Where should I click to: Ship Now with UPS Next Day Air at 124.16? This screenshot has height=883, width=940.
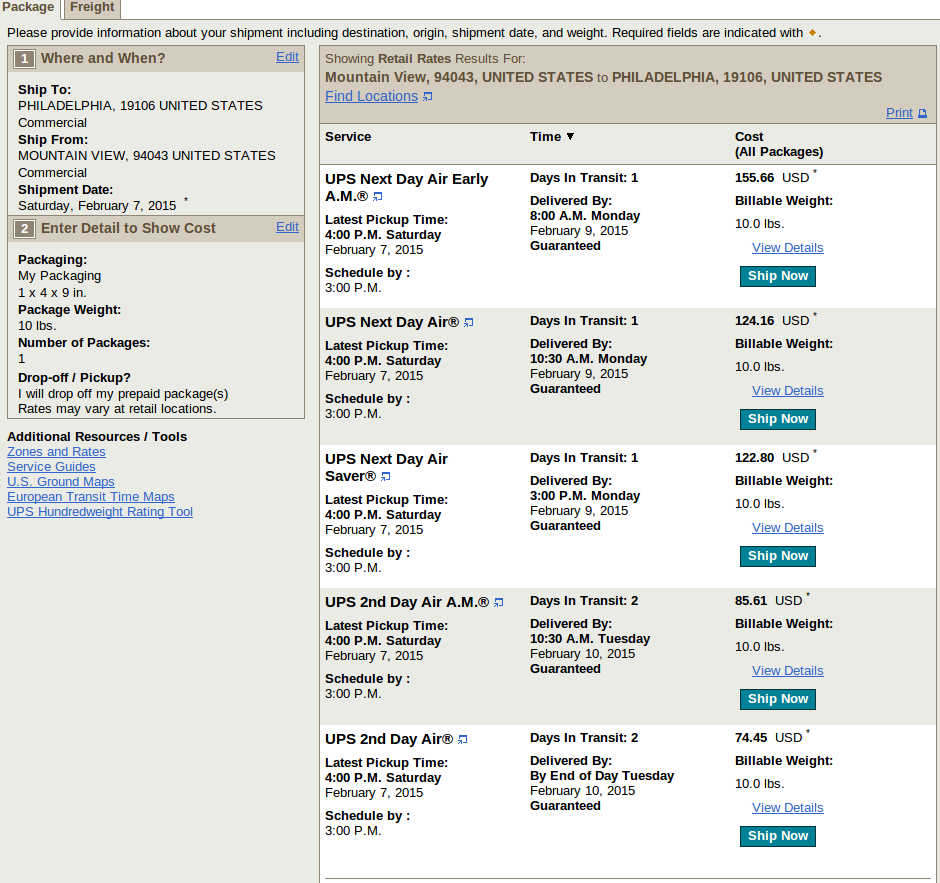pyautogui.click(x=778, y=419)
